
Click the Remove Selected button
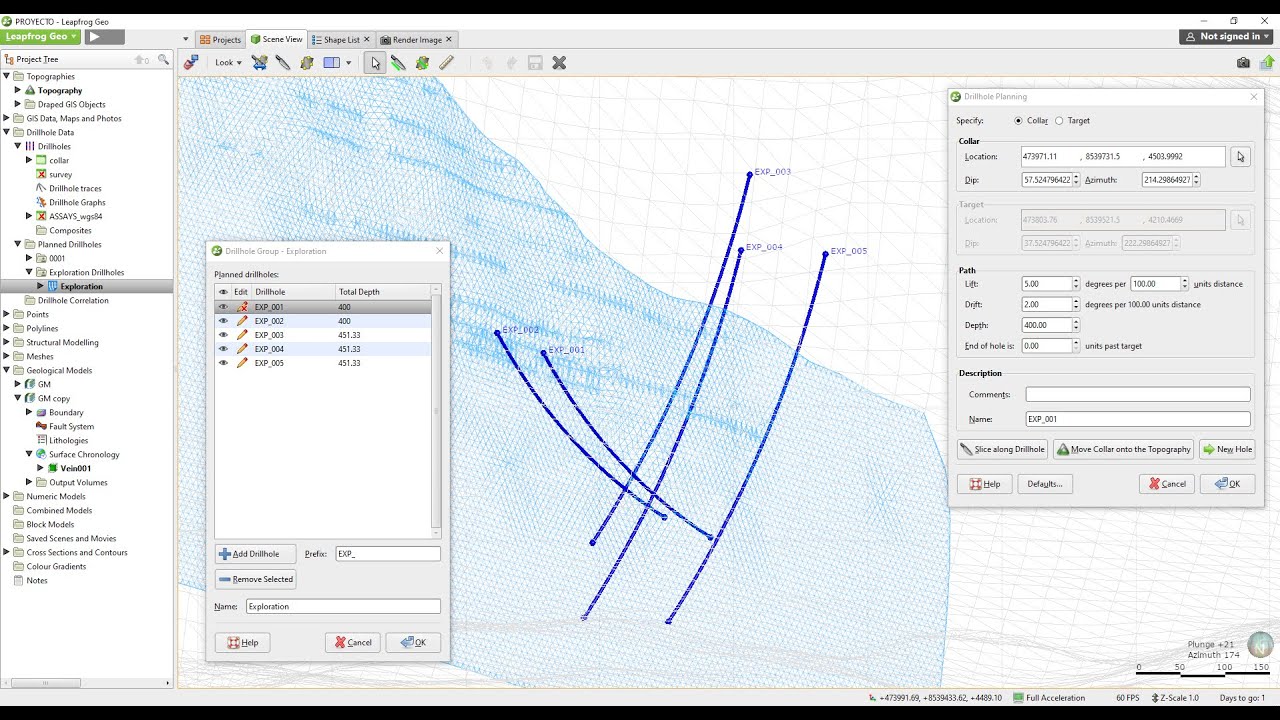[x=255, y=579]
